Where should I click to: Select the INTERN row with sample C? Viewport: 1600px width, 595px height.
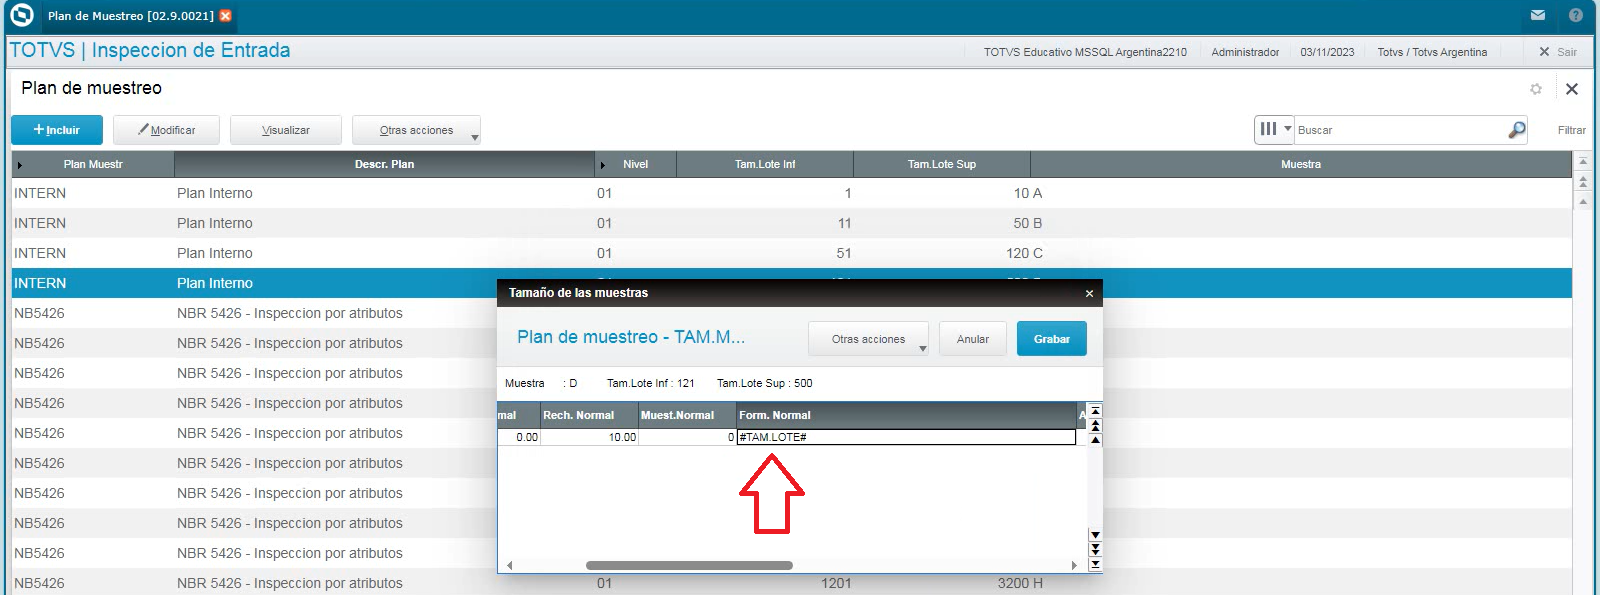[792, 253]
